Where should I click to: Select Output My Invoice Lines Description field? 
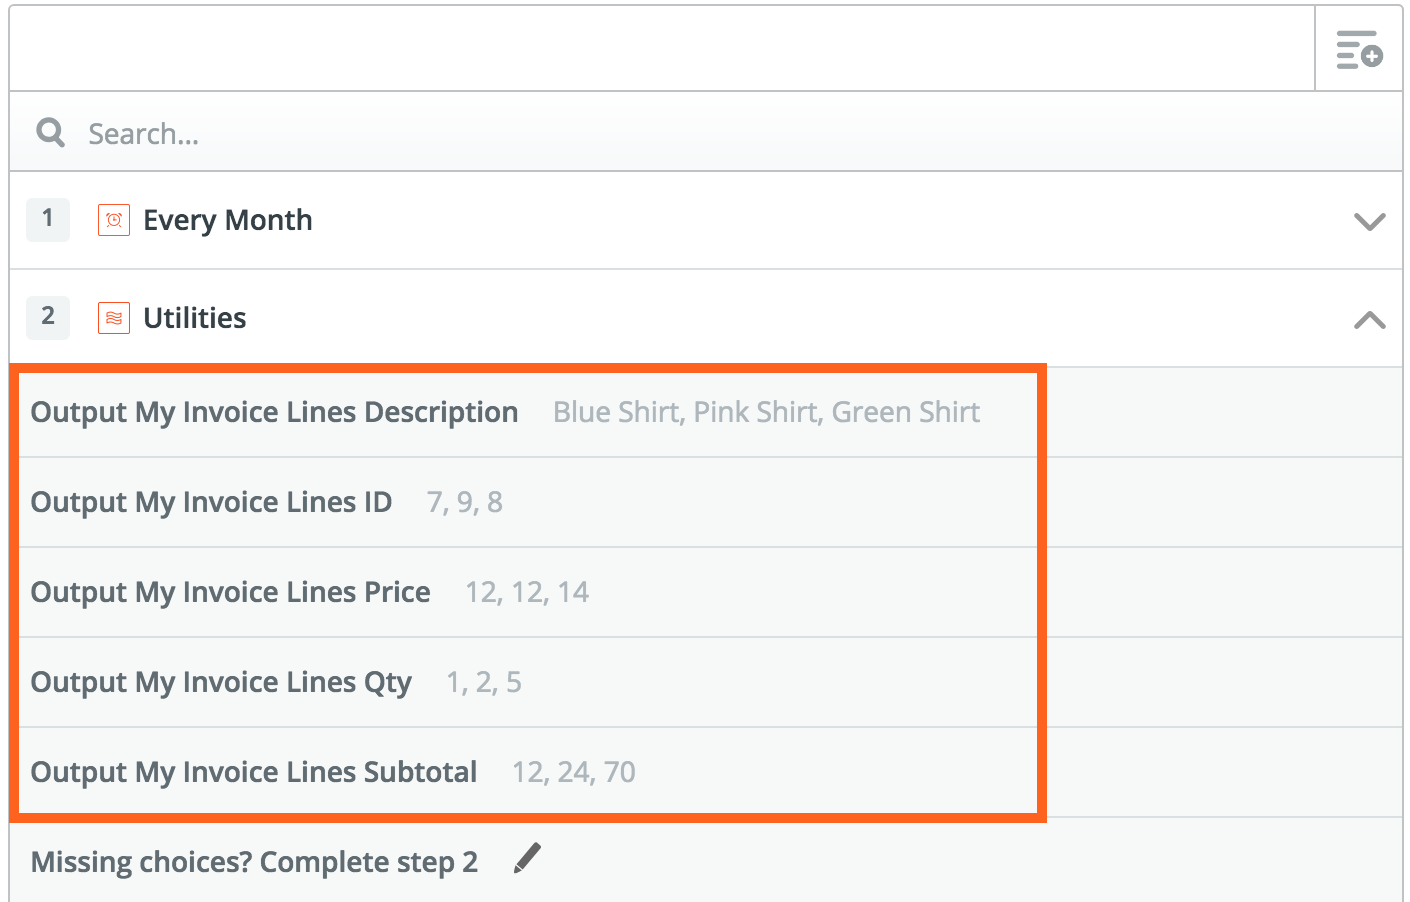click(x=274, y=412)
